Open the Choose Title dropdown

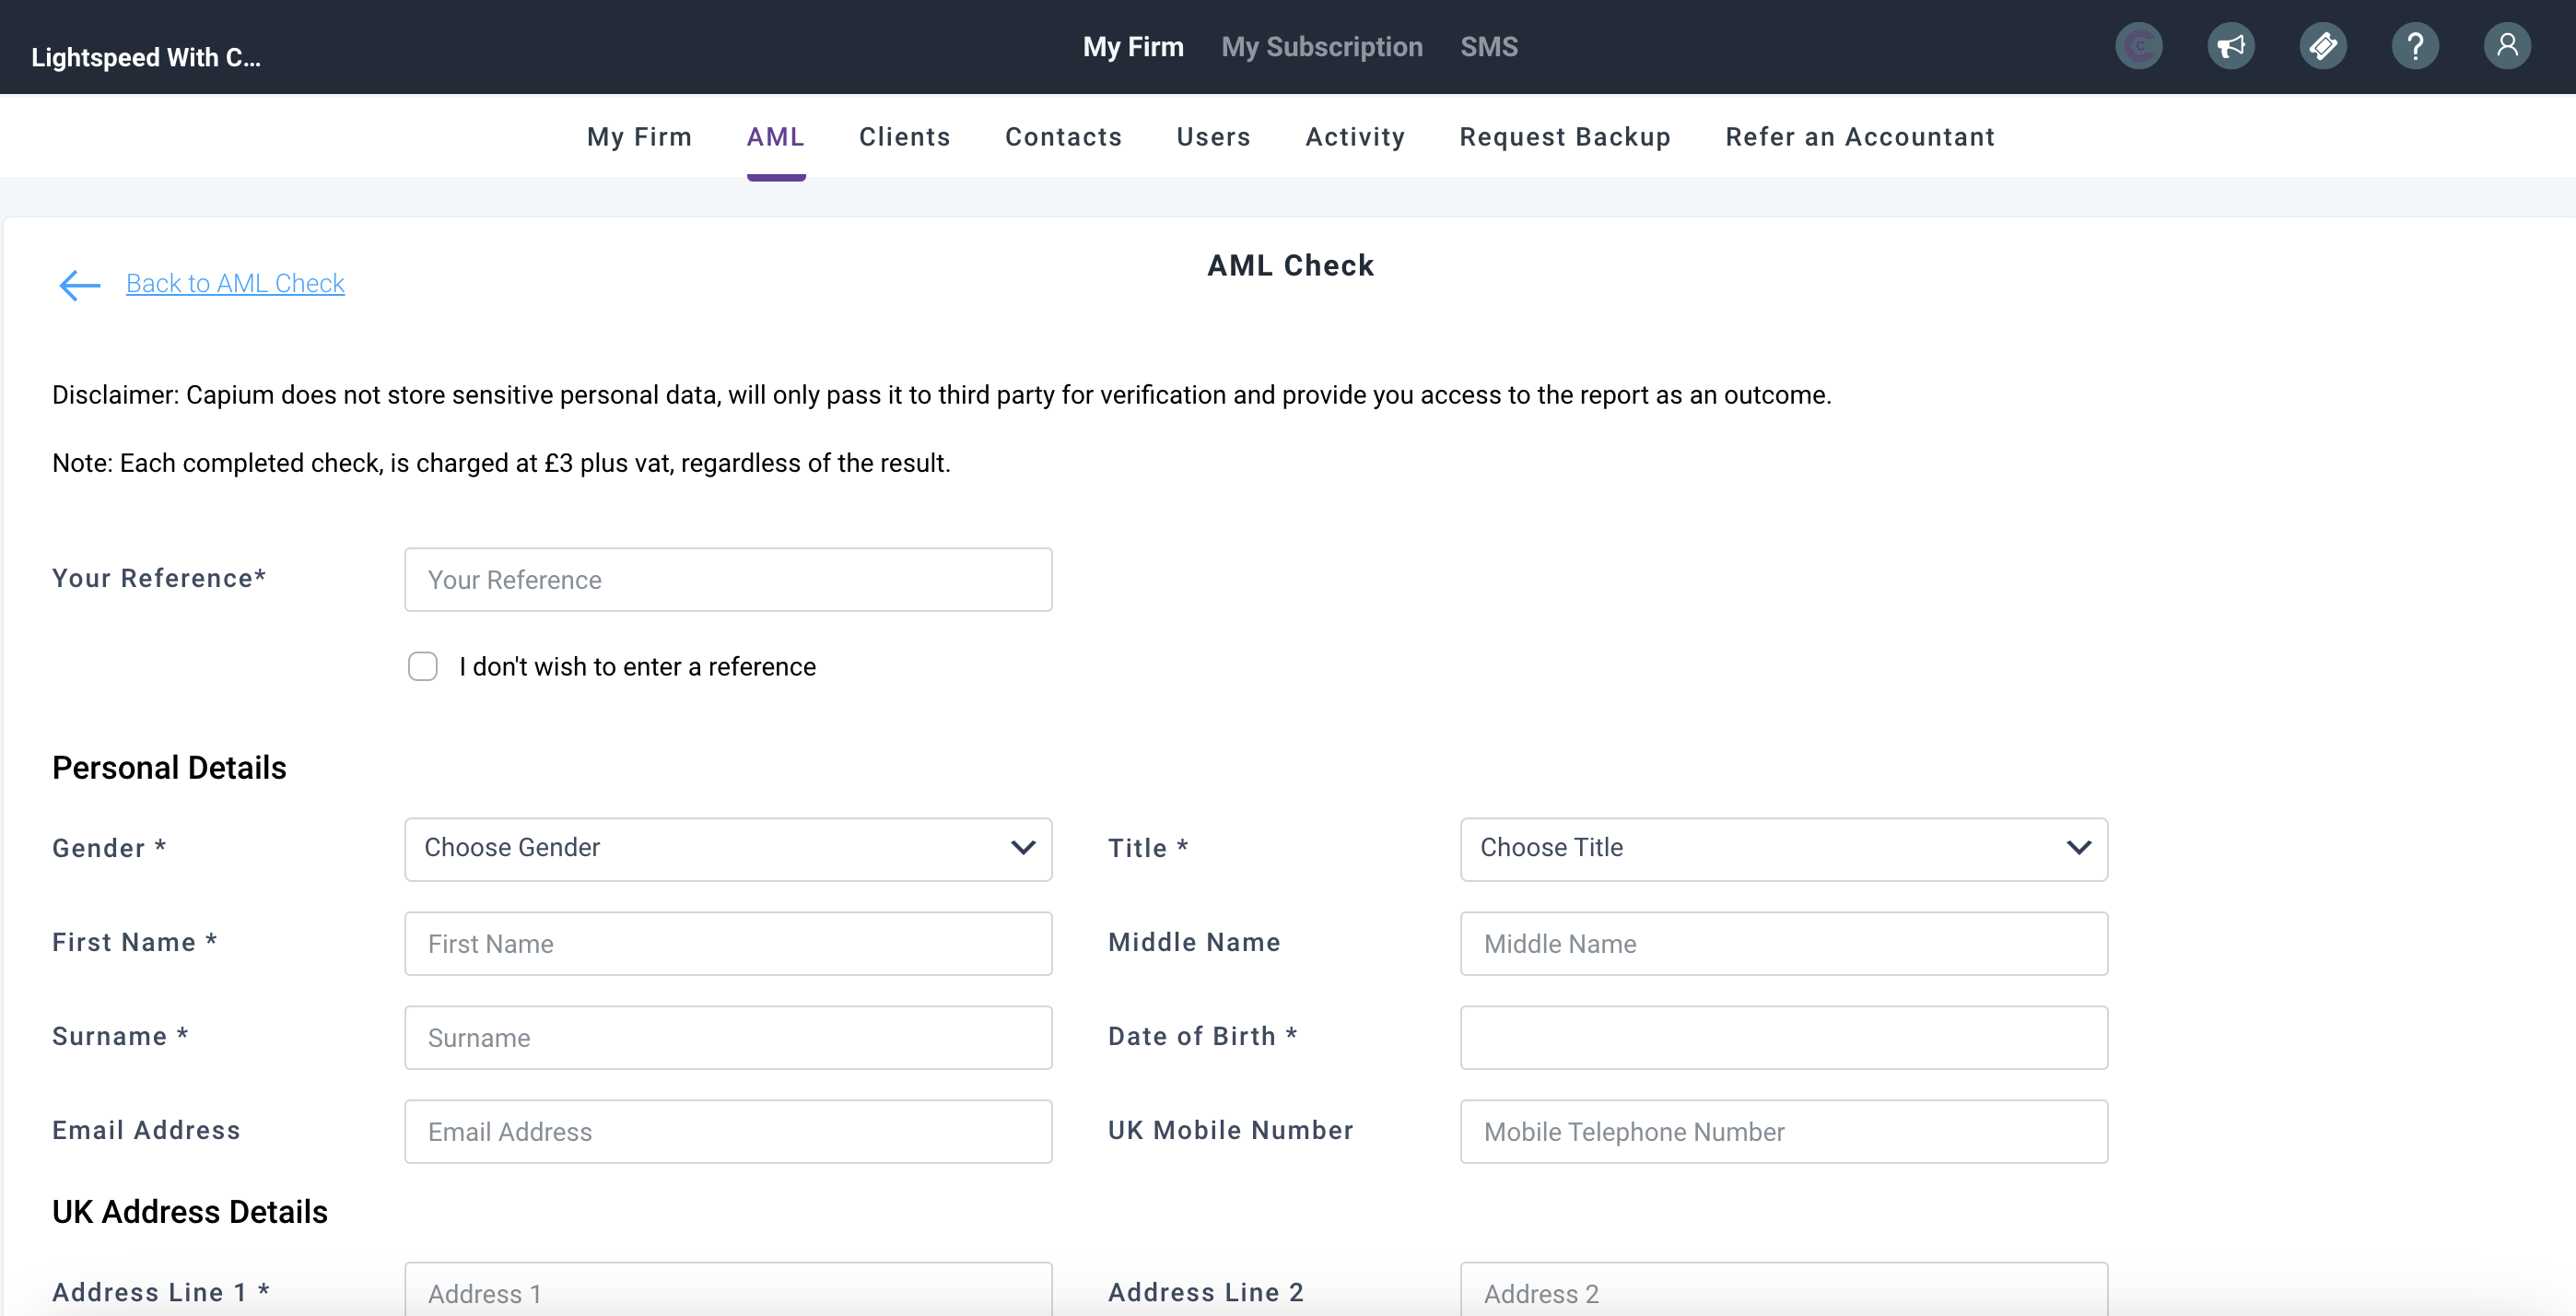[1783, 848]
